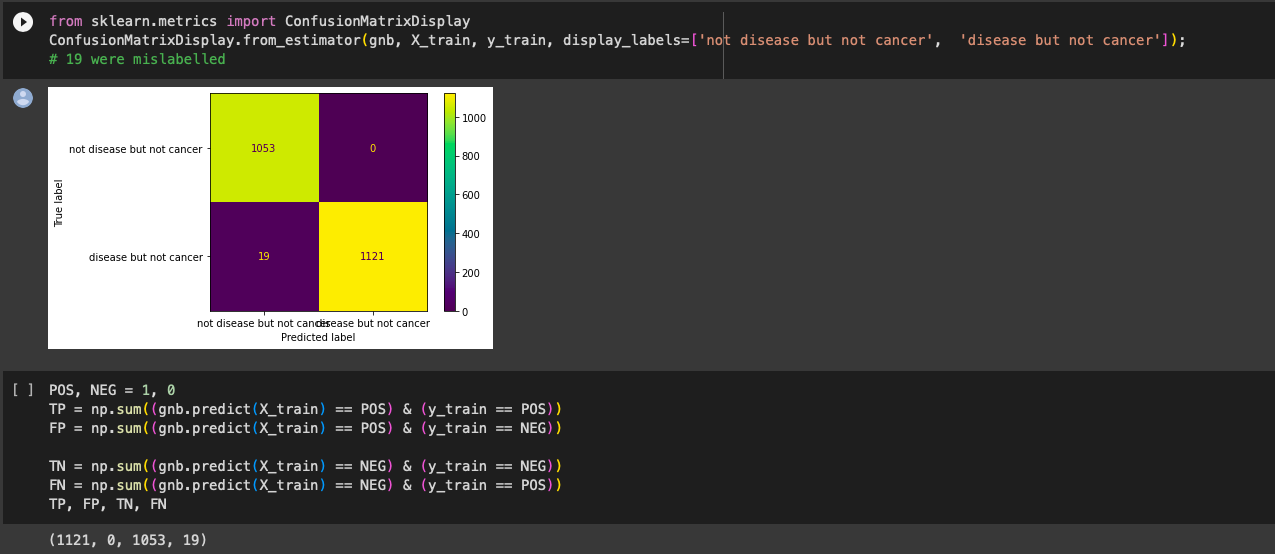Screen dimensions: 1275x554
Task: Click the top-right 0 cell in matrix
Action: (x=373, y=148)
